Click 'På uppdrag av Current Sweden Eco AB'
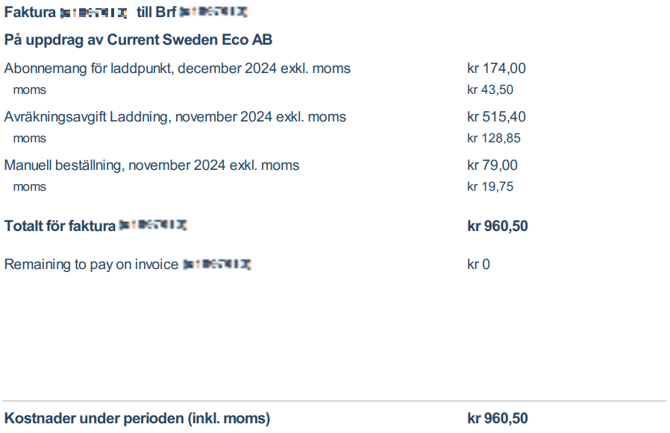Screen dimensions: 670x433 tap(138, 40)
